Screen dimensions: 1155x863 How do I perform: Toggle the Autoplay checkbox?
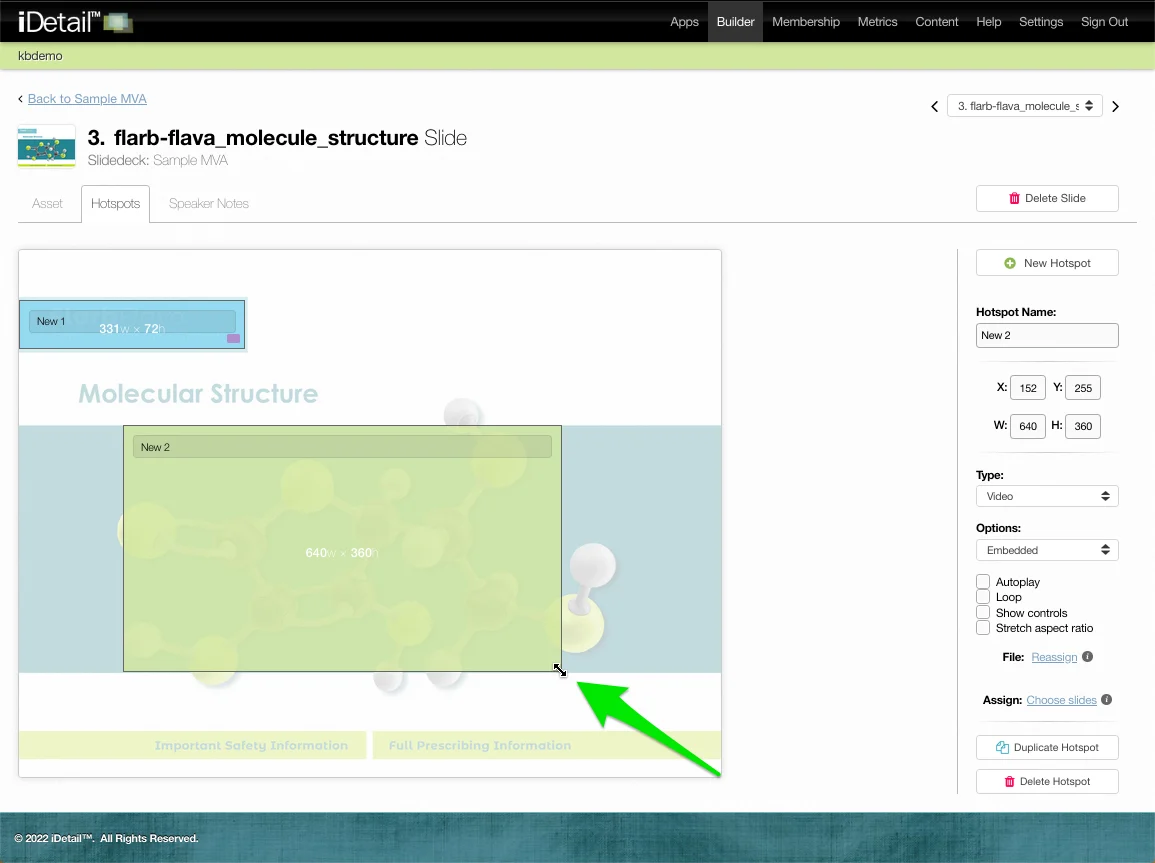983,582
